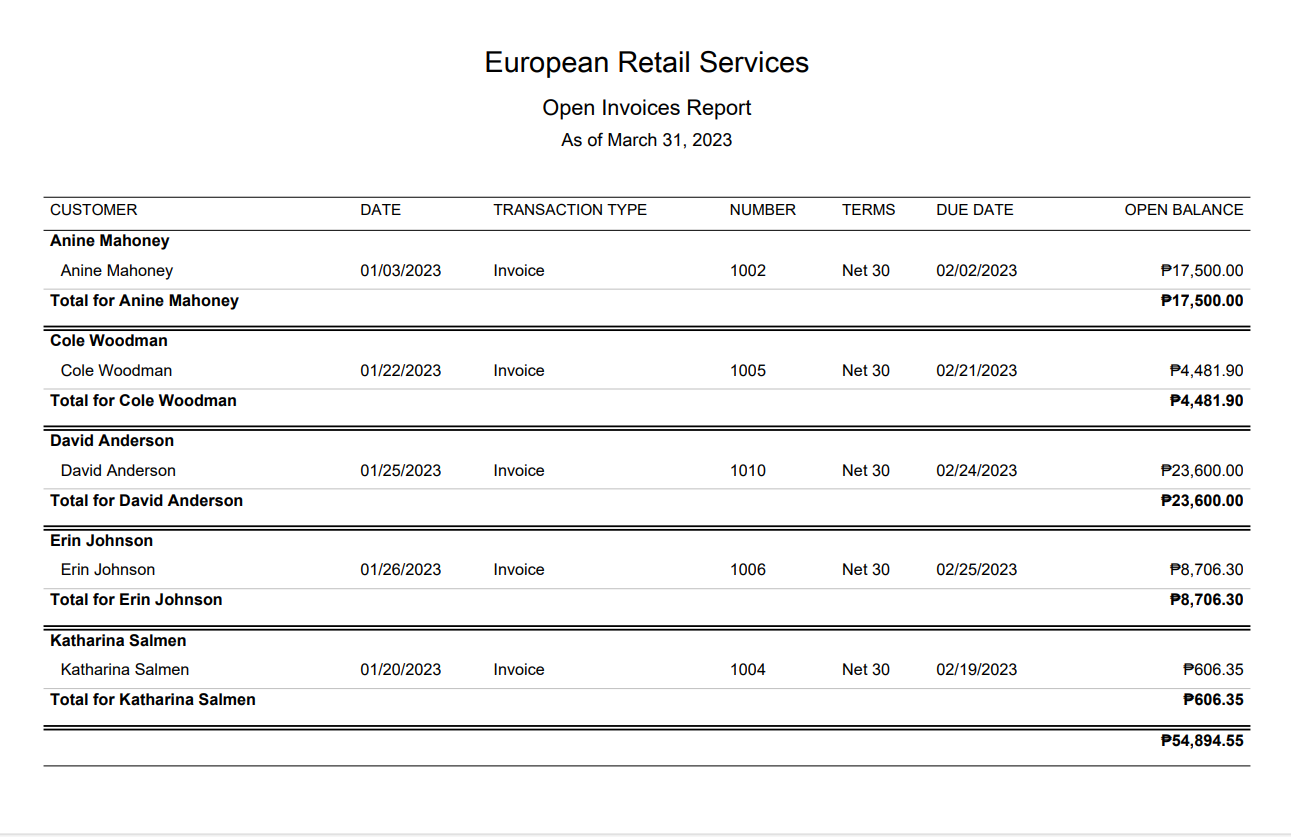The image size is (1291, 837).
Task: Click the As of March 31, 2023 date line
Action: tap(646, 140)
